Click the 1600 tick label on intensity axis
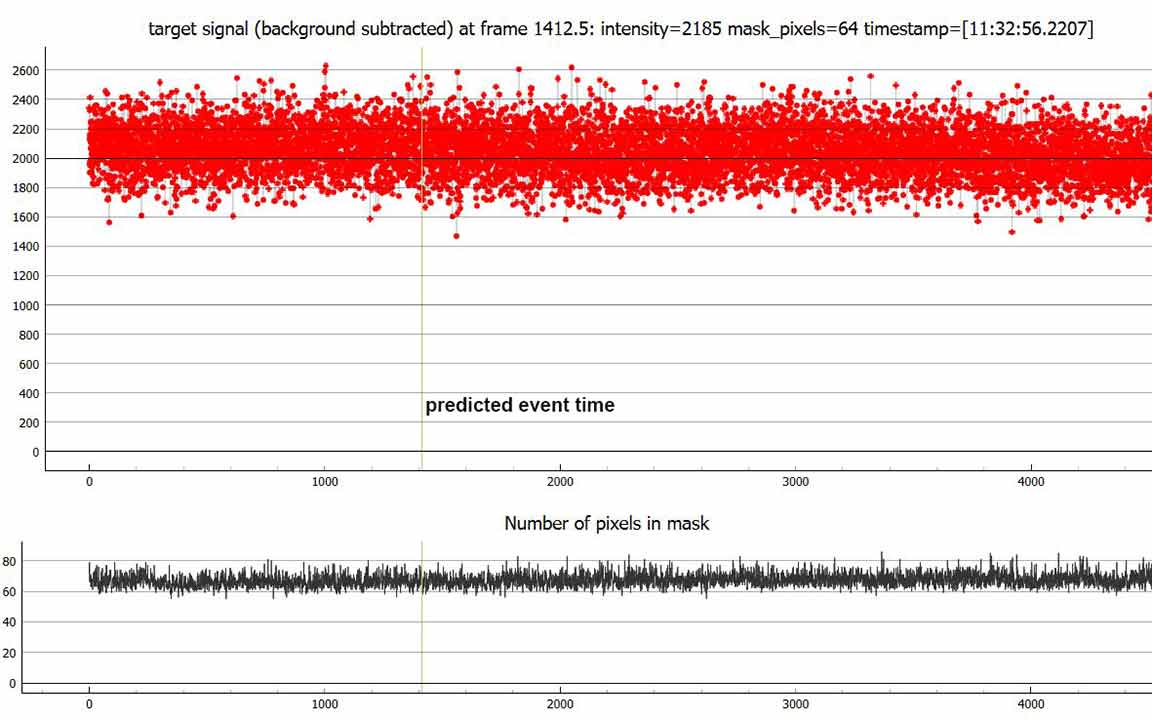Image resolution: width=1152 pixels, height=720 pixels. pos(26,217)
